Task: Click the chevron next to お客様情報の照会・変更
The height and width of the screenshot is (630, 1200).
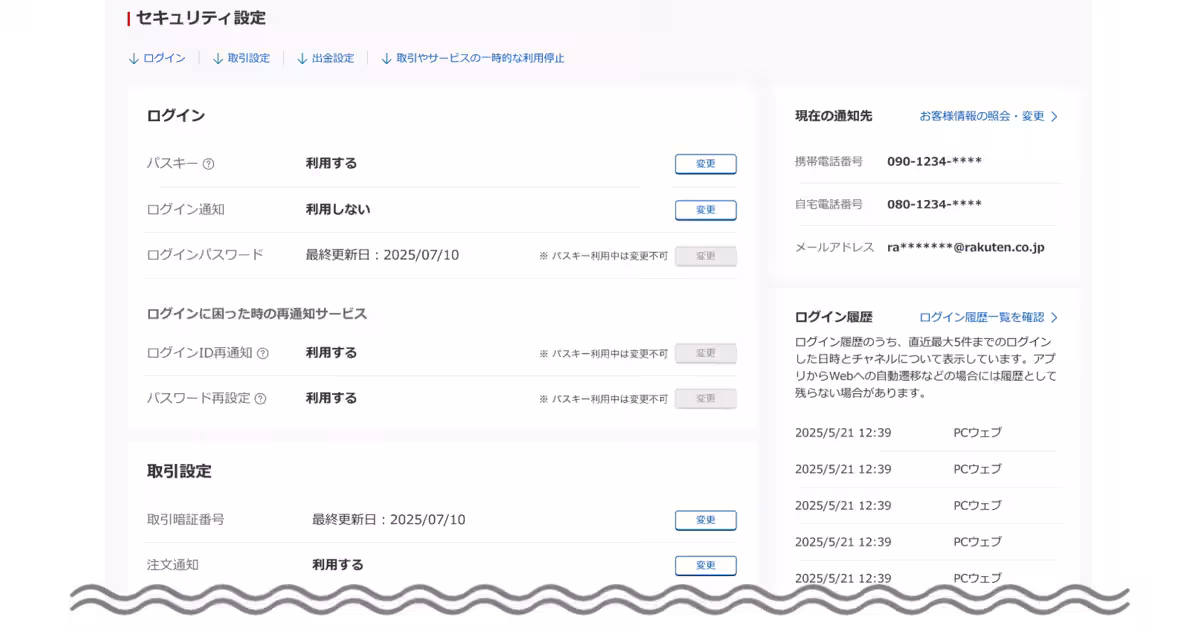Action: [x=1056, y=115]
